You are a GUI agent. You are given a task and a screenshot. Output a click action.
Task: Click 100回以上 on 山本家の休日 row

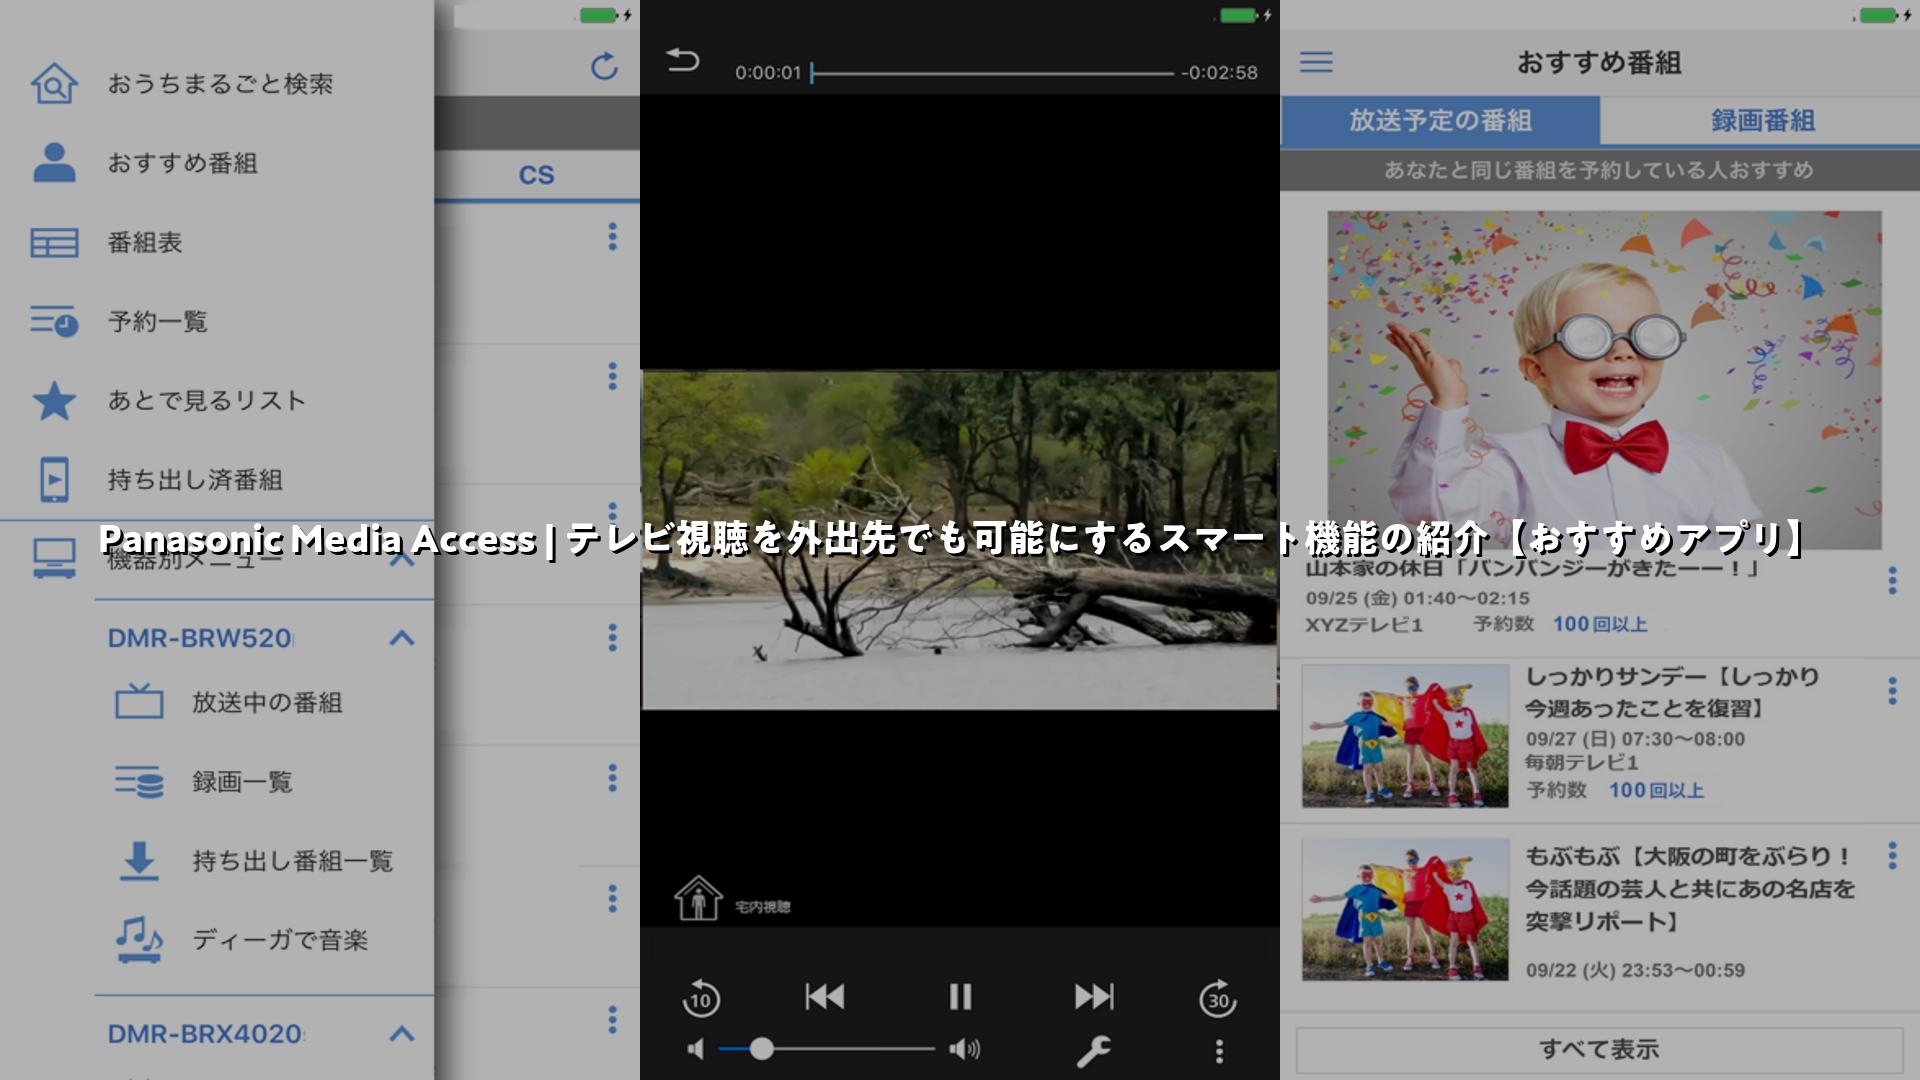coord(1600,624)
